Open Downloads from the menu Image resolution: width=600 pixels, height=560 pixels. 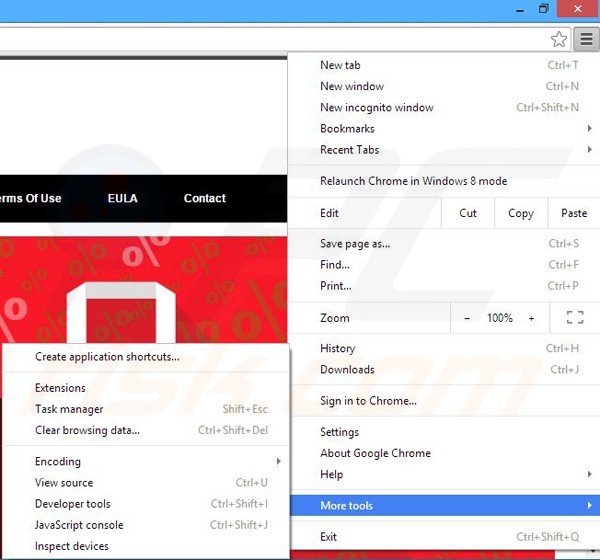(445, 369)
